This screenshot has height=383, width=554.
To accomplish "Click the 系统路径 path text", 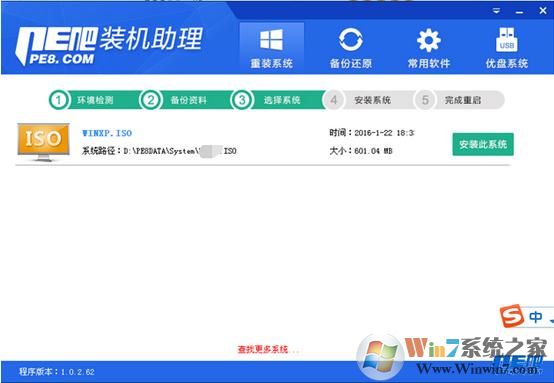I will [159, 151].
